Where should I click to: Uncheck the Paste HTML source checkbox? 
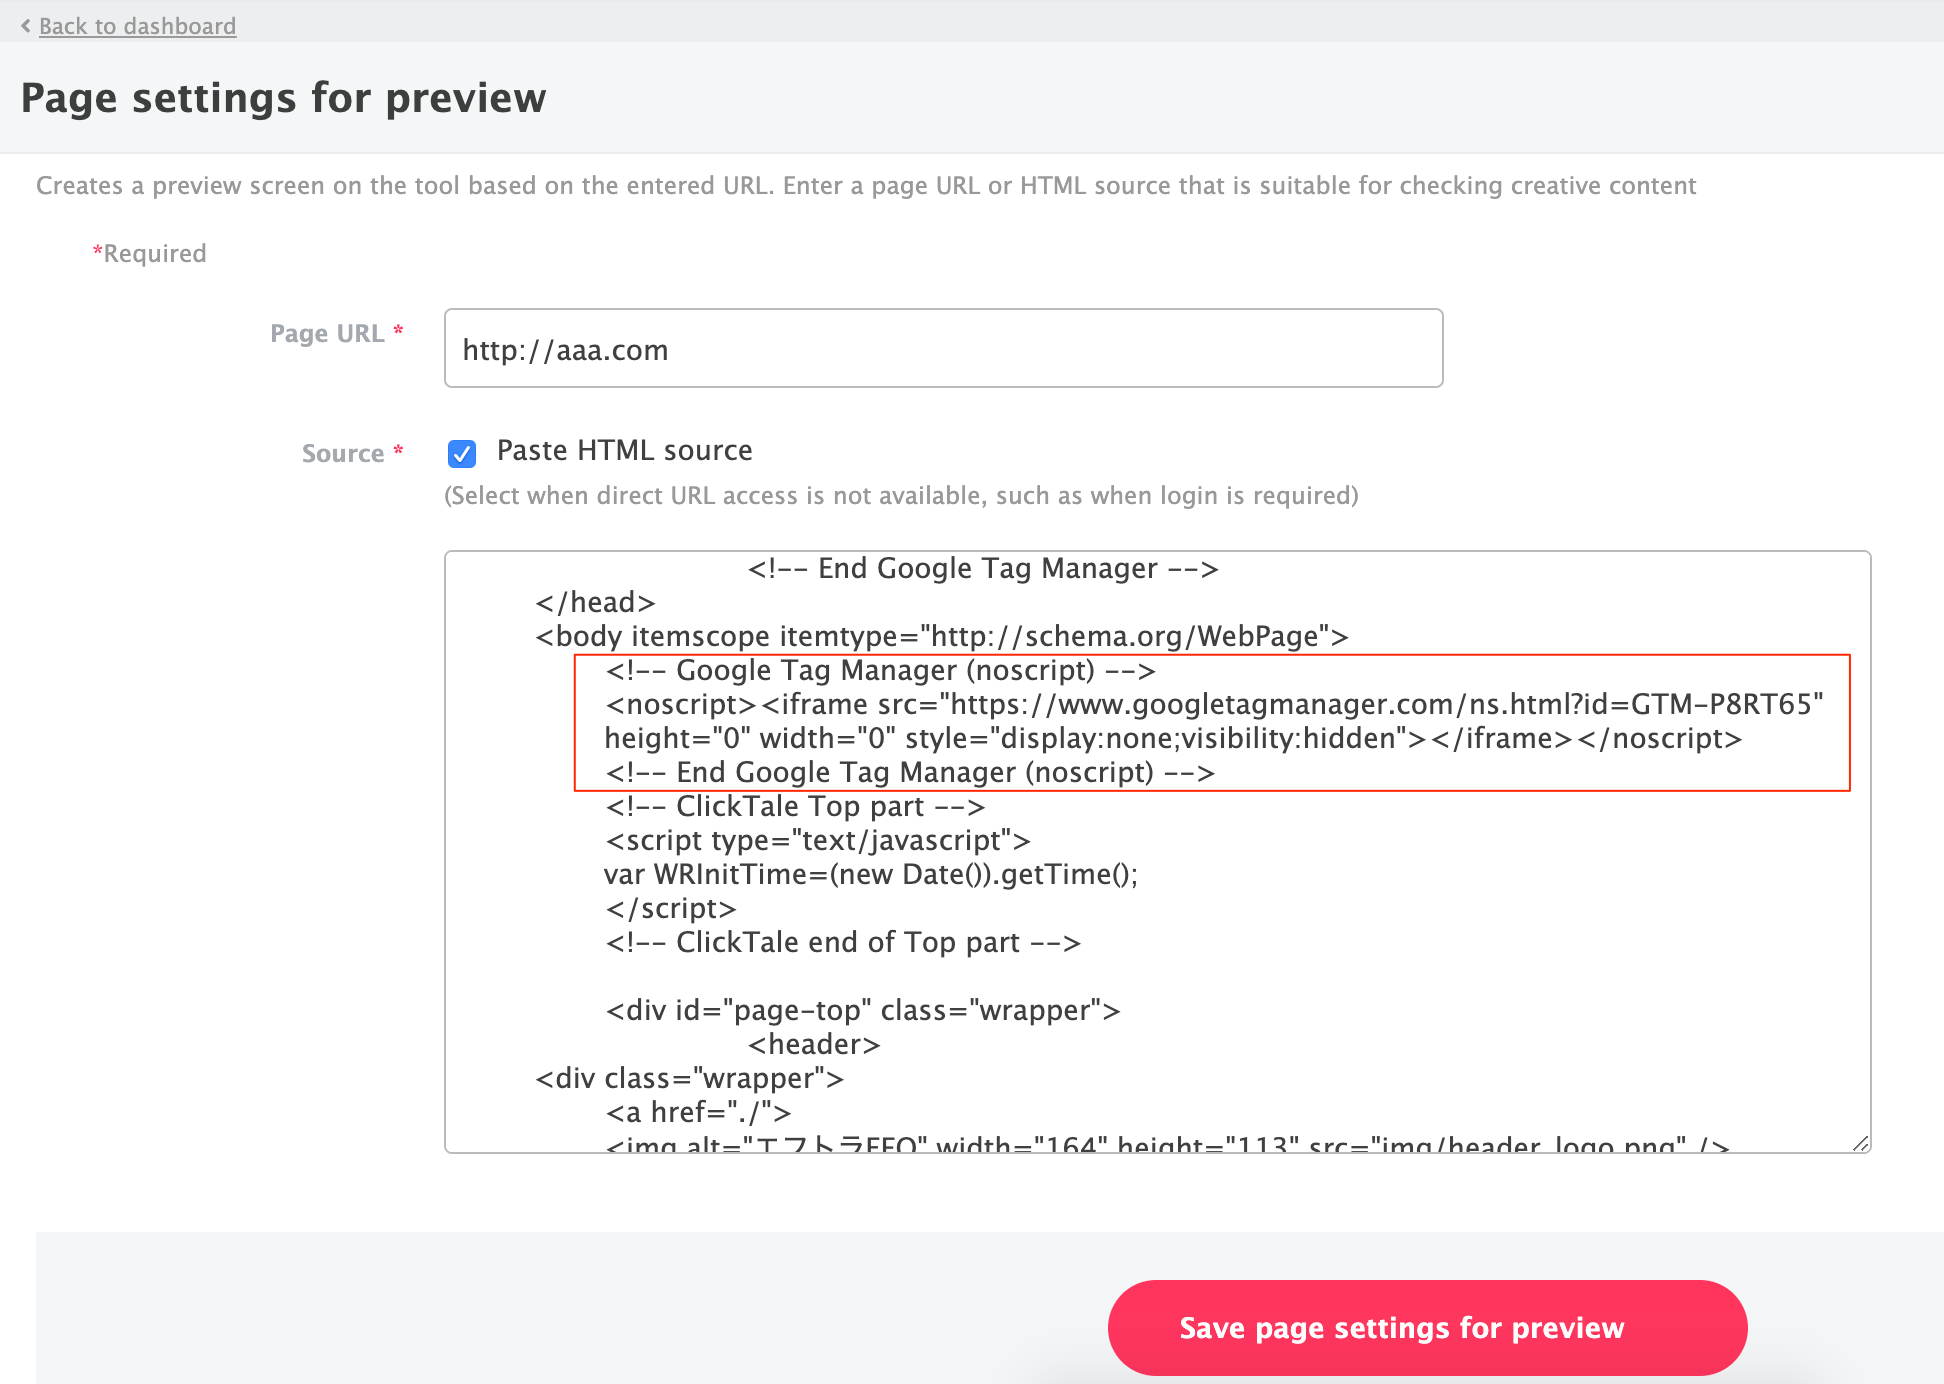462,453
